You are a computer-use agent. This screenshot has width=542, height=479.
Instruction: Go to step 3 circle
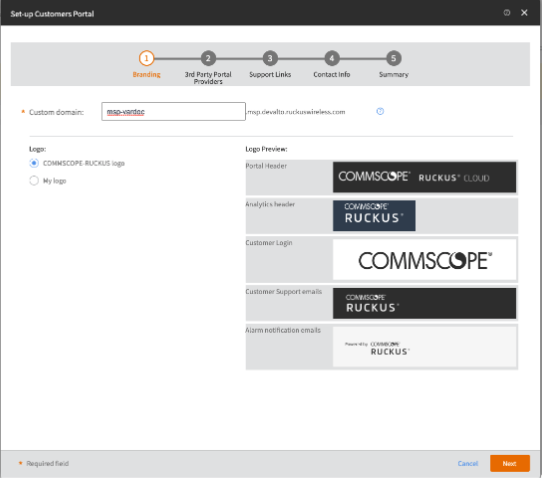(x=270, y=58)
